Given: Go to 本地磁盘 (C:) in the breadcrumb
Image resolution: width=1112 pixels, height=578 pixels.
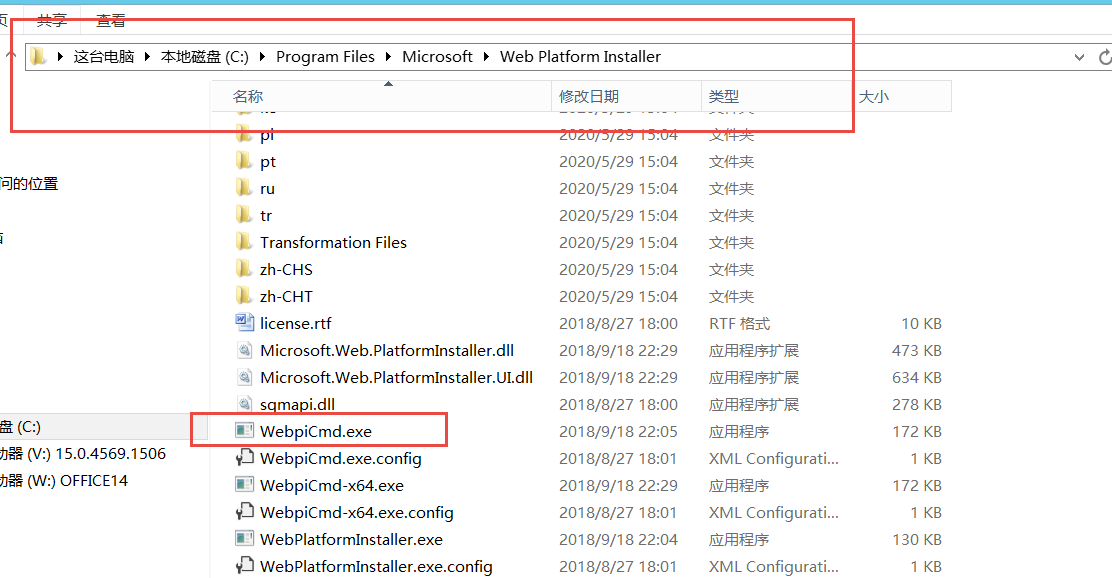Looking at the screenshot, I should (x=205, y=57).
